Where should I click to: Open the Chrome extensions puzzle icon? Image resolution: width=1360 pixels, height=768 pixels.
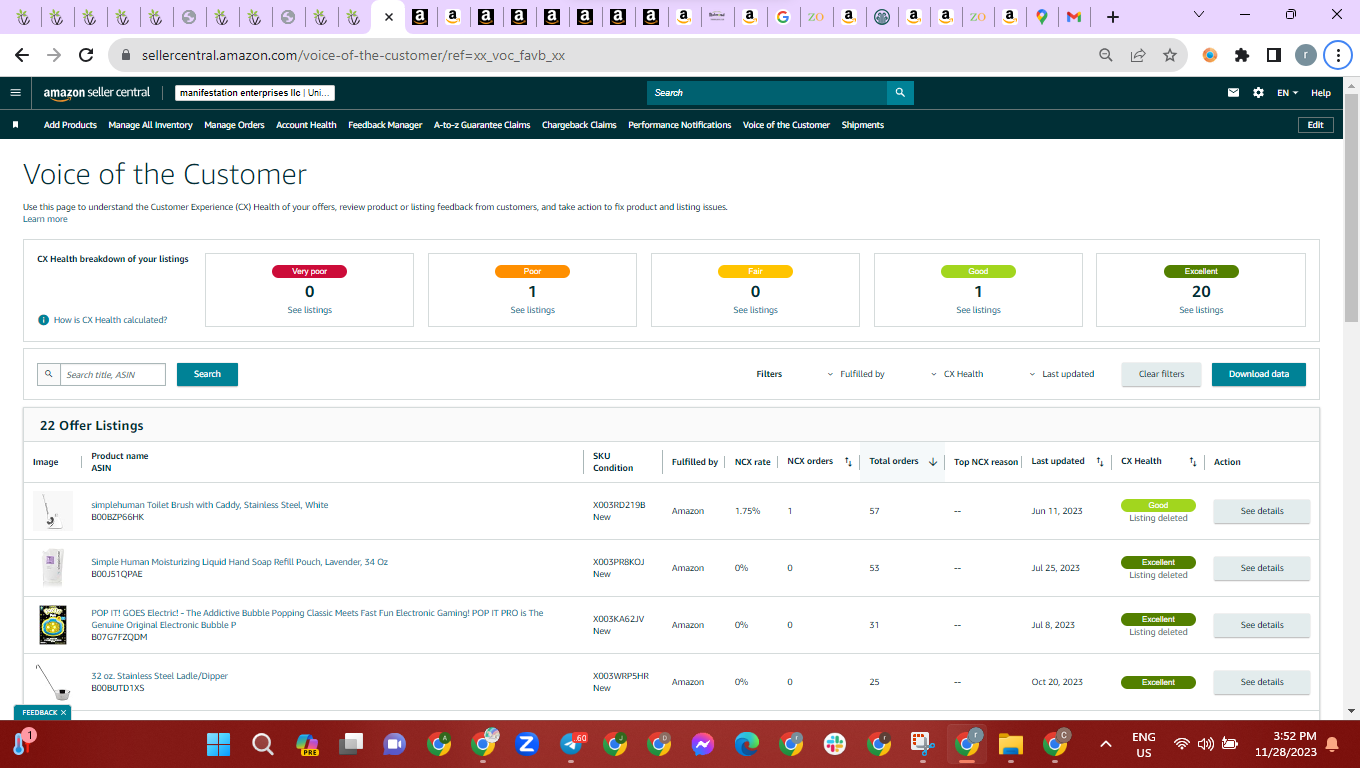point(1242,56)
